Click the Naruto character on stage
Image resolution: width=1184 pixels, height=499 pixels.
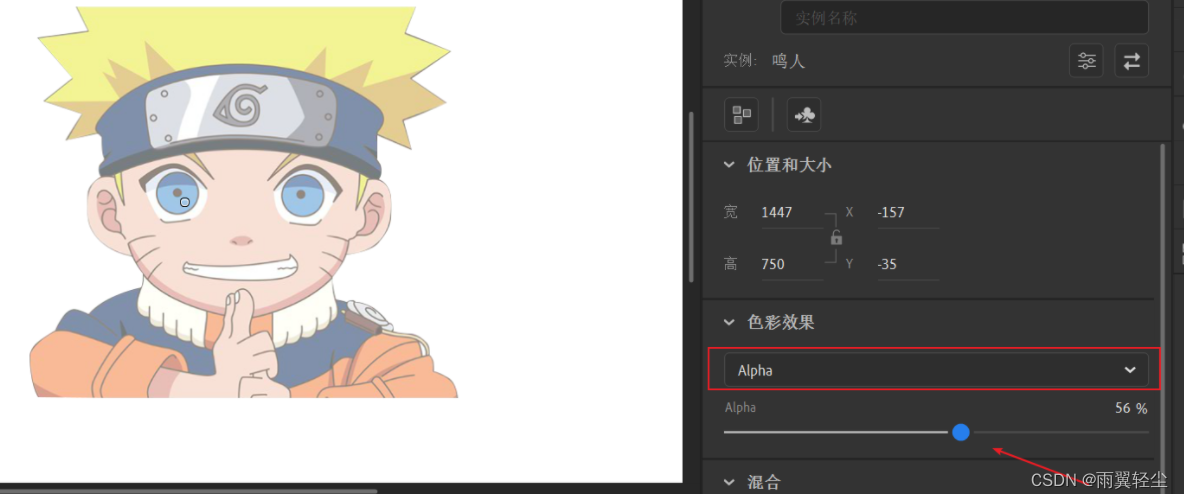pos(243,202)
